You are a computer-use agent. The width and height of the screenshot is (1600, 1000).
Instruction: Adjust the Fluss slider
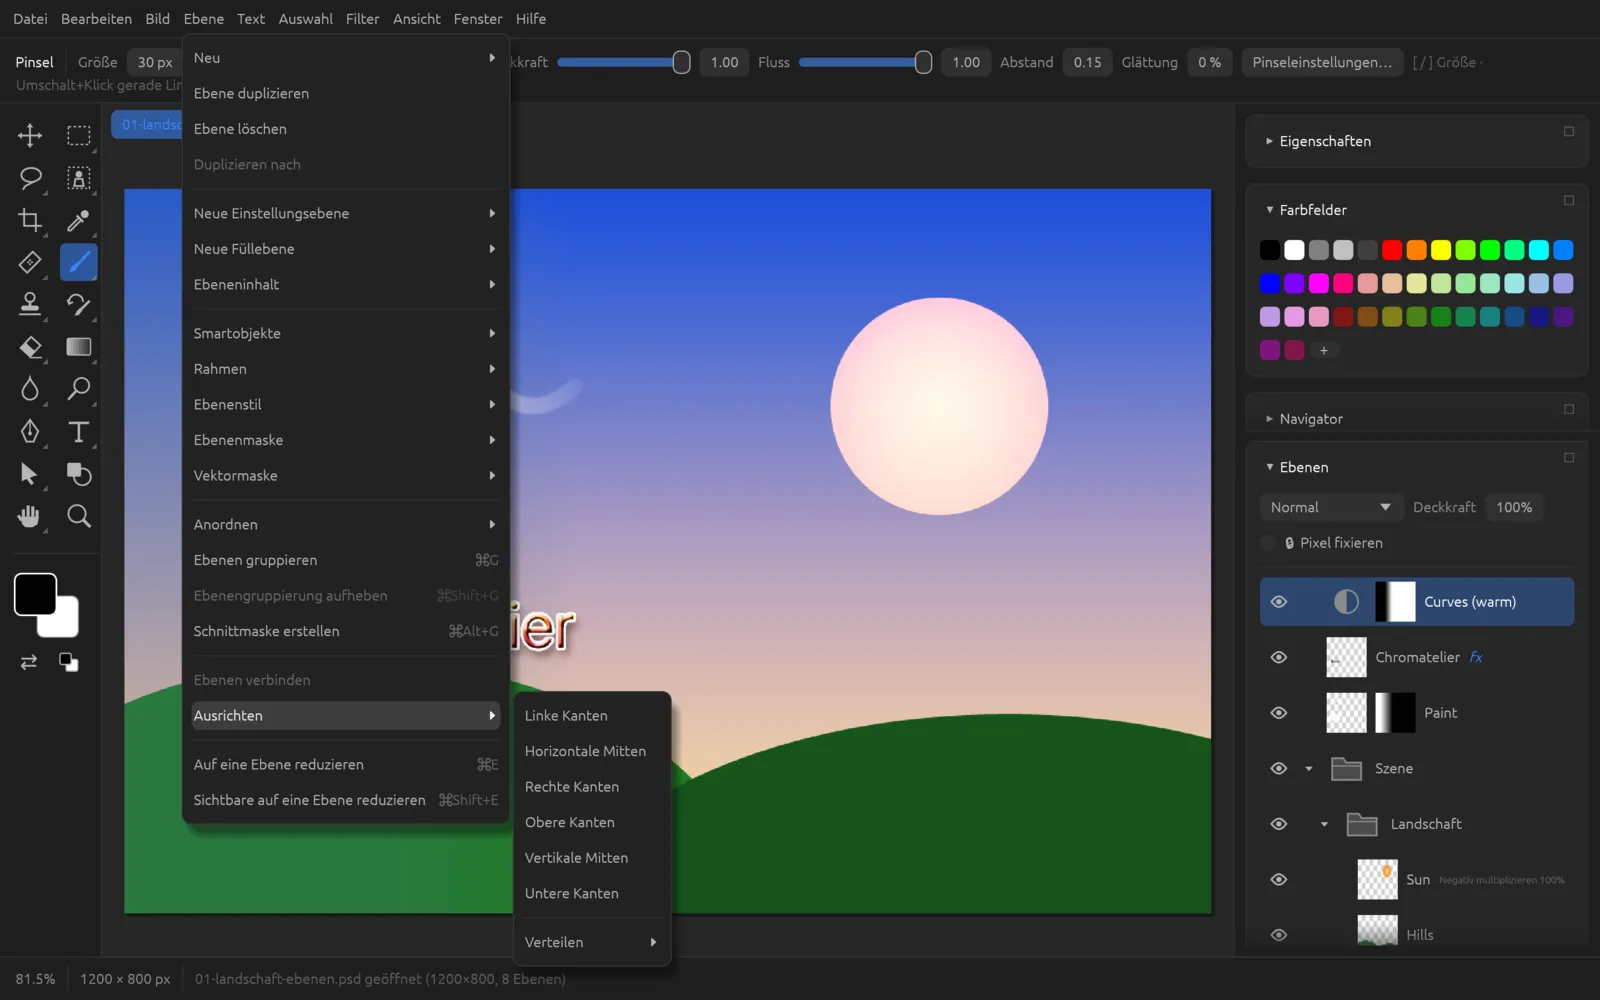coord(866,62)
